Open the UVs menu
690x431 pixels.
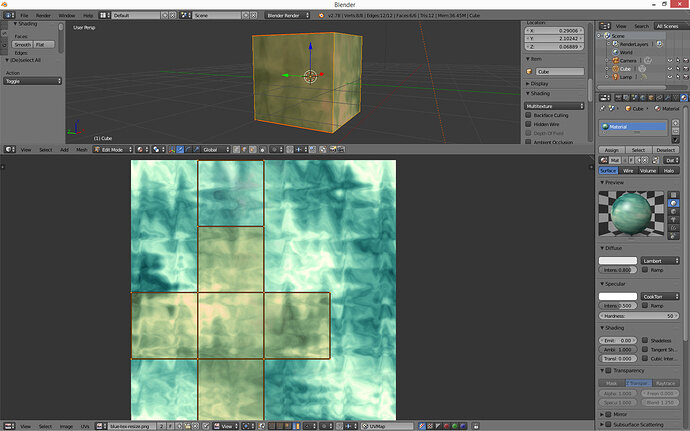84,426
